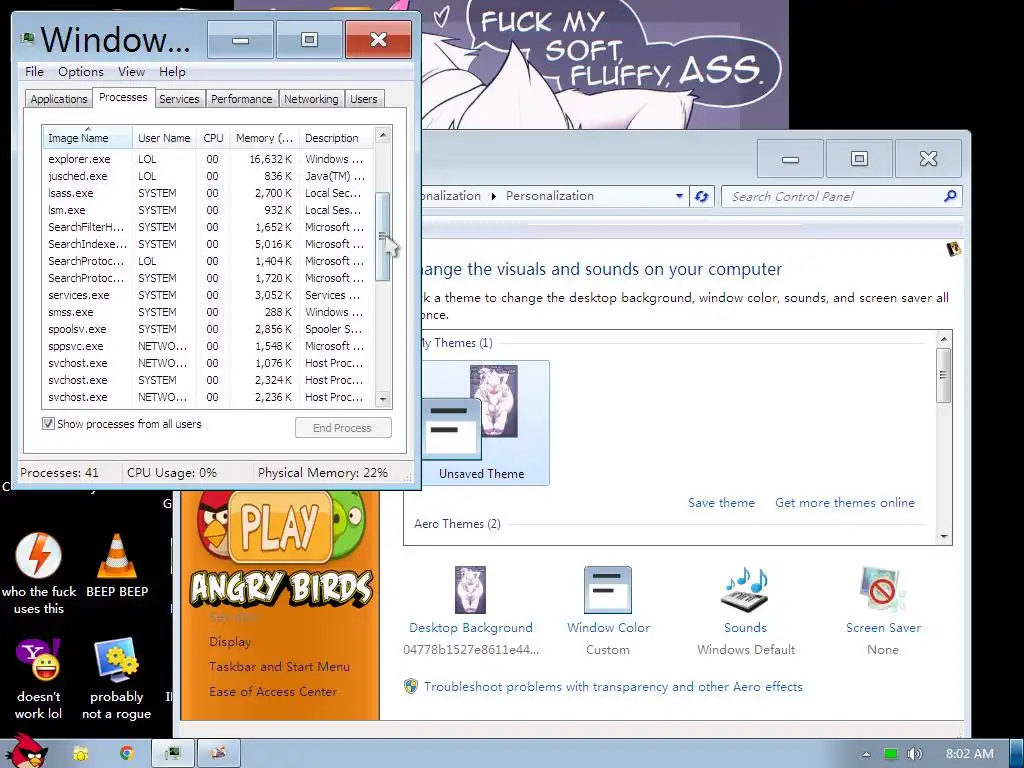Switch to Users tab
The image size is (1024, 768).
(363, 99)
